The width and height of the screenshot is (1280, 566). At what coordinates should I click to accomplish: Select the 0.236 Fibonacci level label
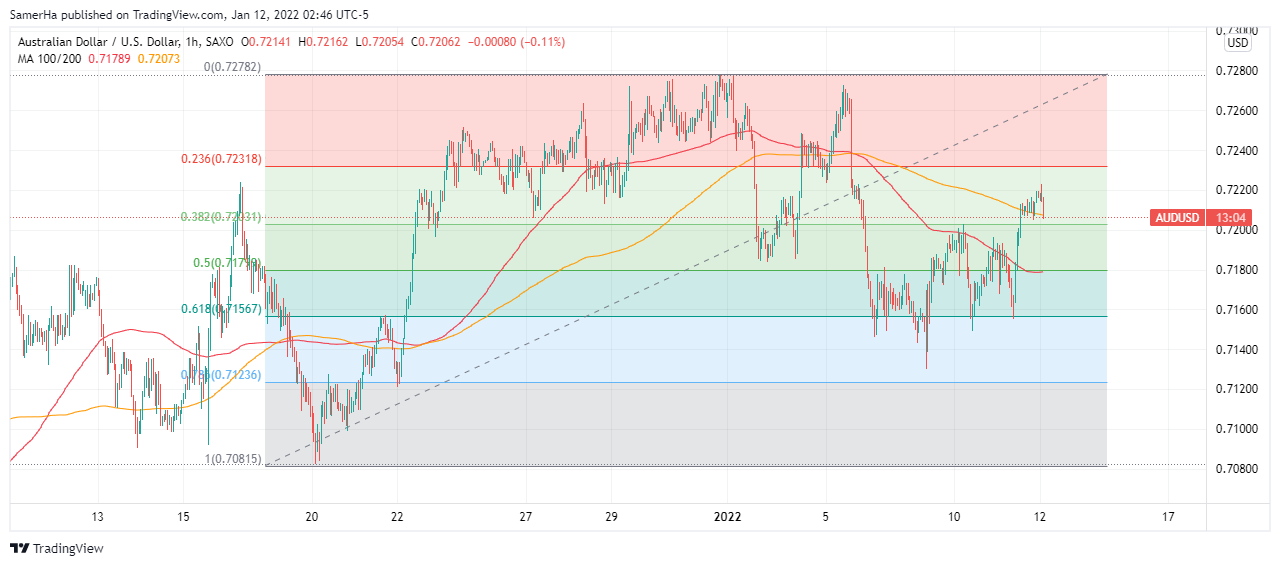[220, 159]
